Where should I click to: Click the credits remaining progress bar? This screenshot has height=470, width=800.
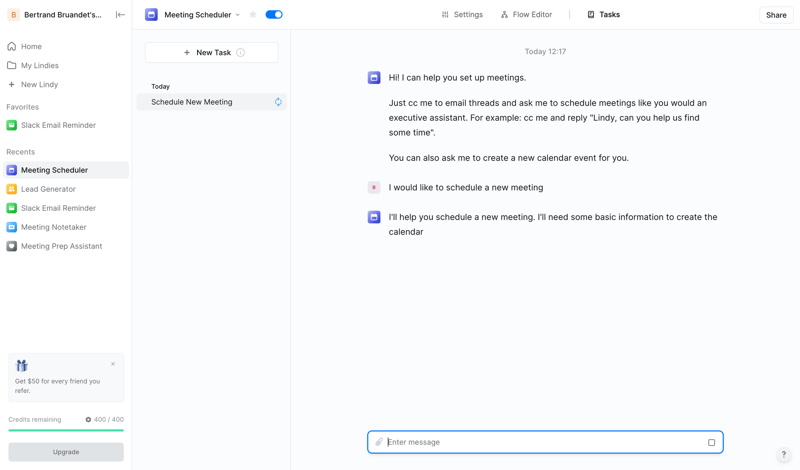point(66,430)
